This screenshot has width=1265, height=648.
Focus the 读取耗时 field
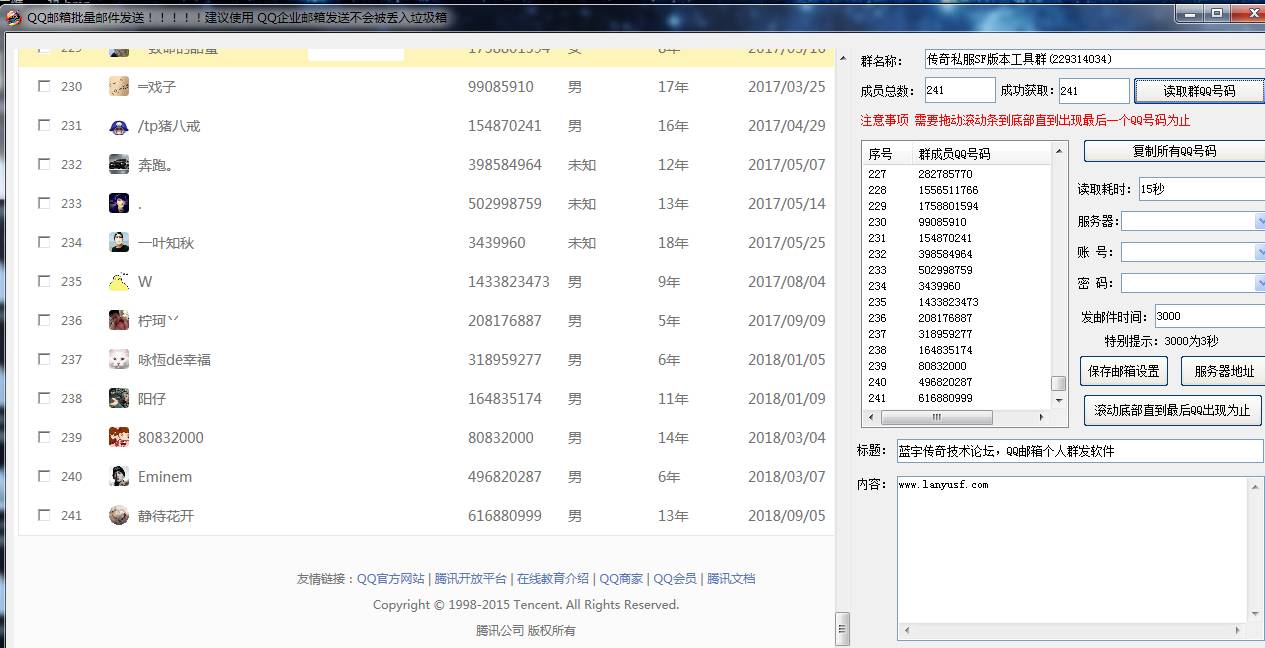[x=1202, y=190]
